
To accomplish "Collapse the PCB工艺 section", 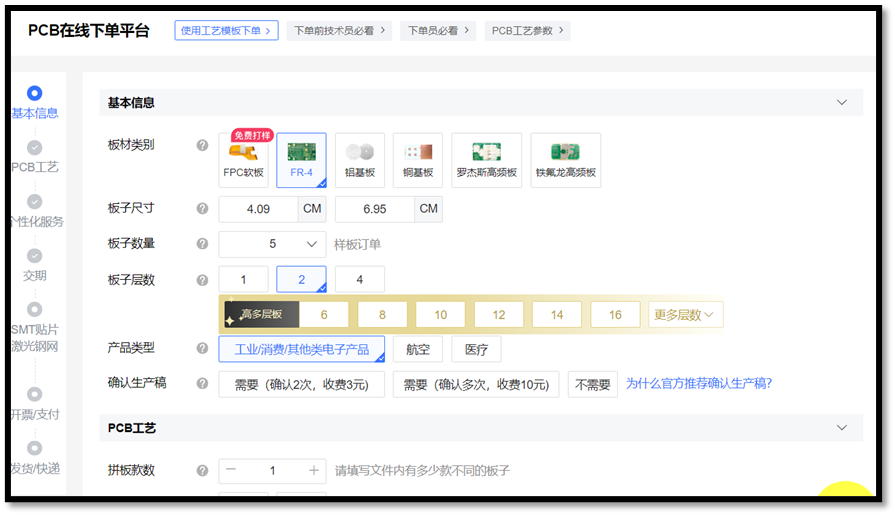I will coord(842,428).
